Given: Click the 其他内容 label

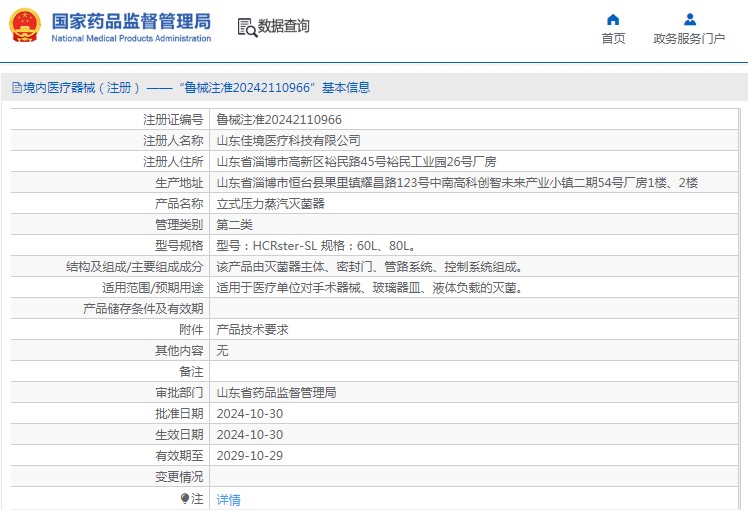Looking at the screenshot, I should (179, 350).
